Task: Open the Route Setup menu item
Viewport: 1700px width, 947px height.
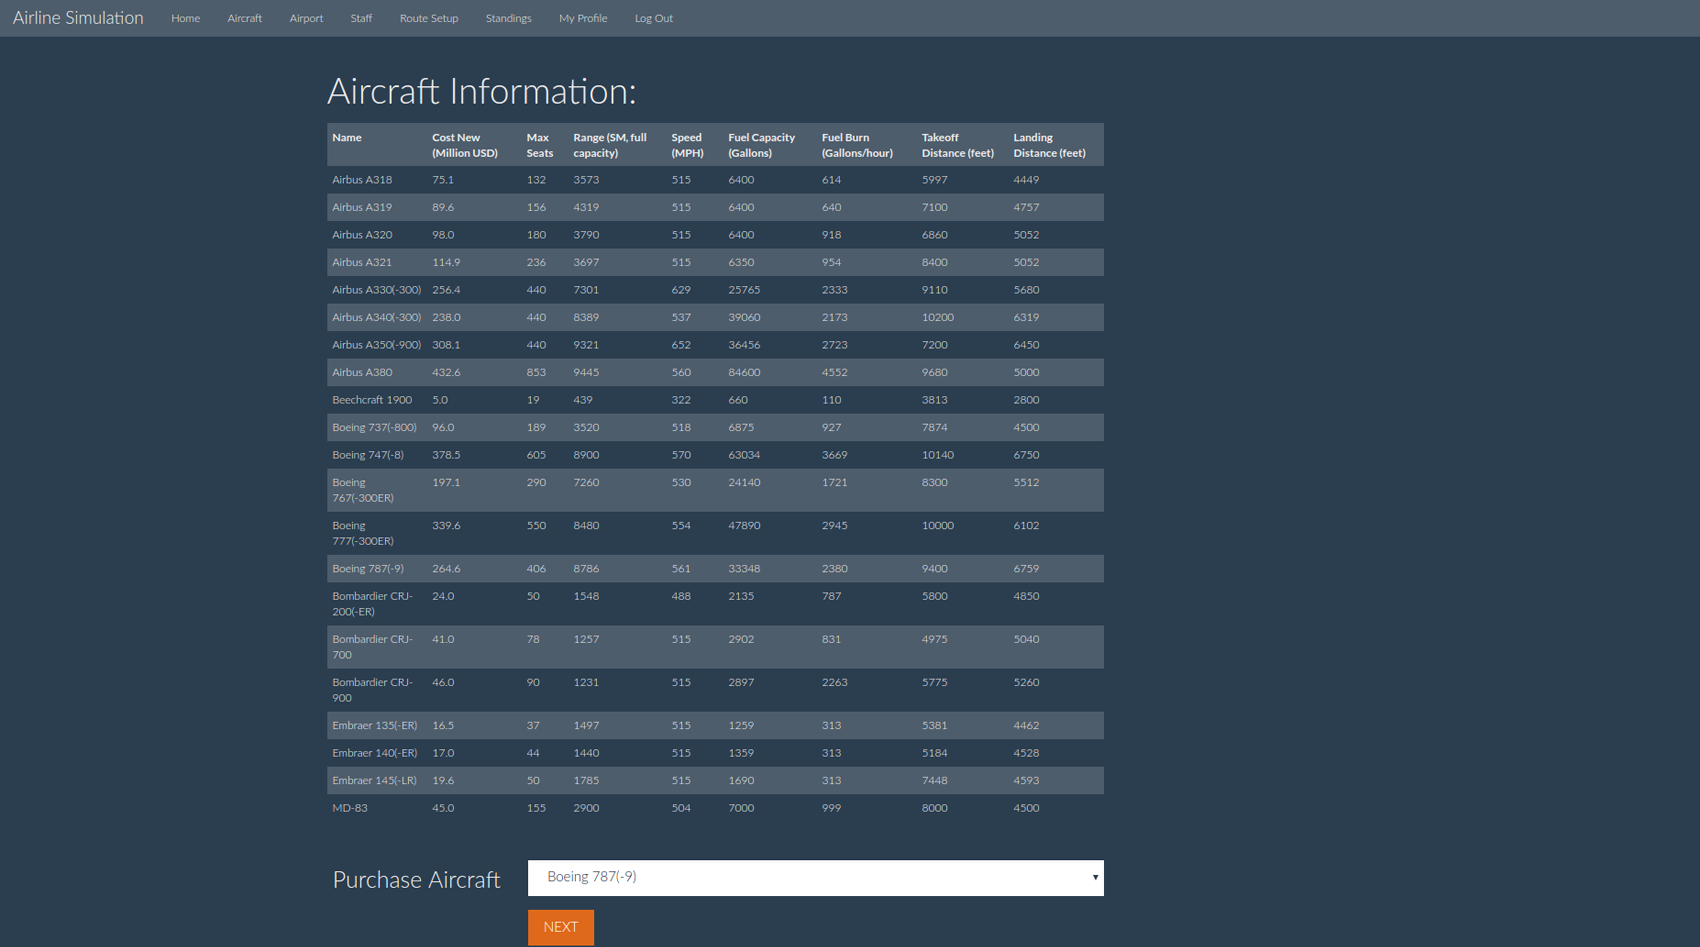Action: coord(429,18)
